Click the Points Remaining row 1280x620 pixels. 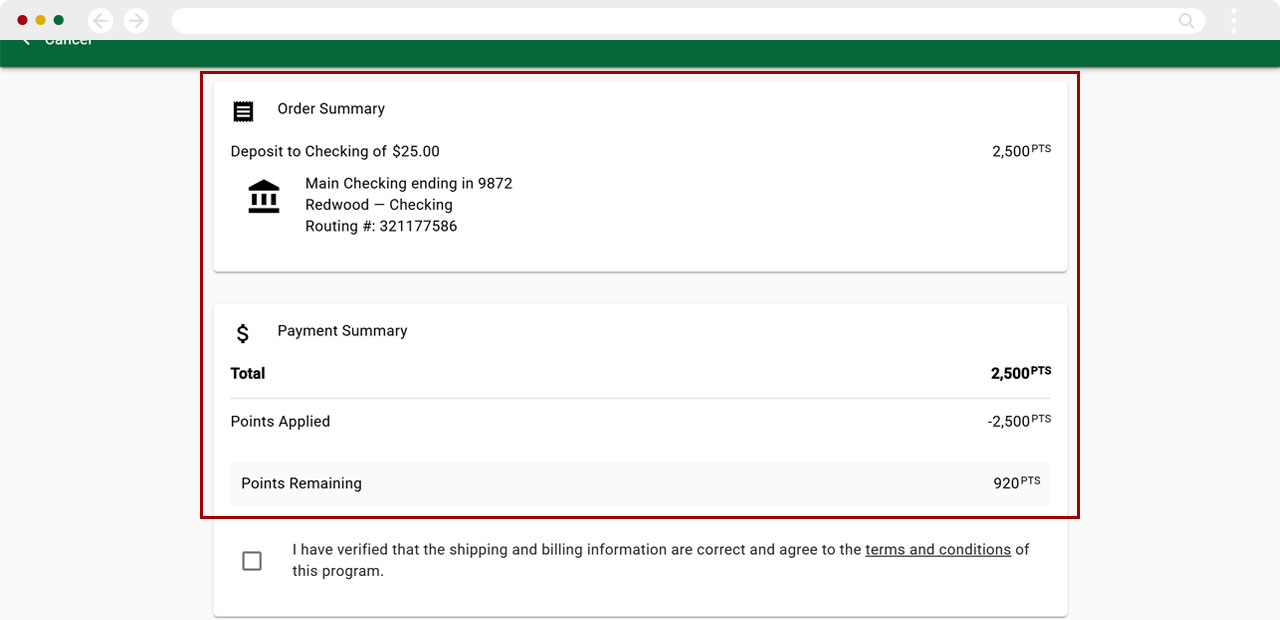pyautogui.click(x=640, y=483)
